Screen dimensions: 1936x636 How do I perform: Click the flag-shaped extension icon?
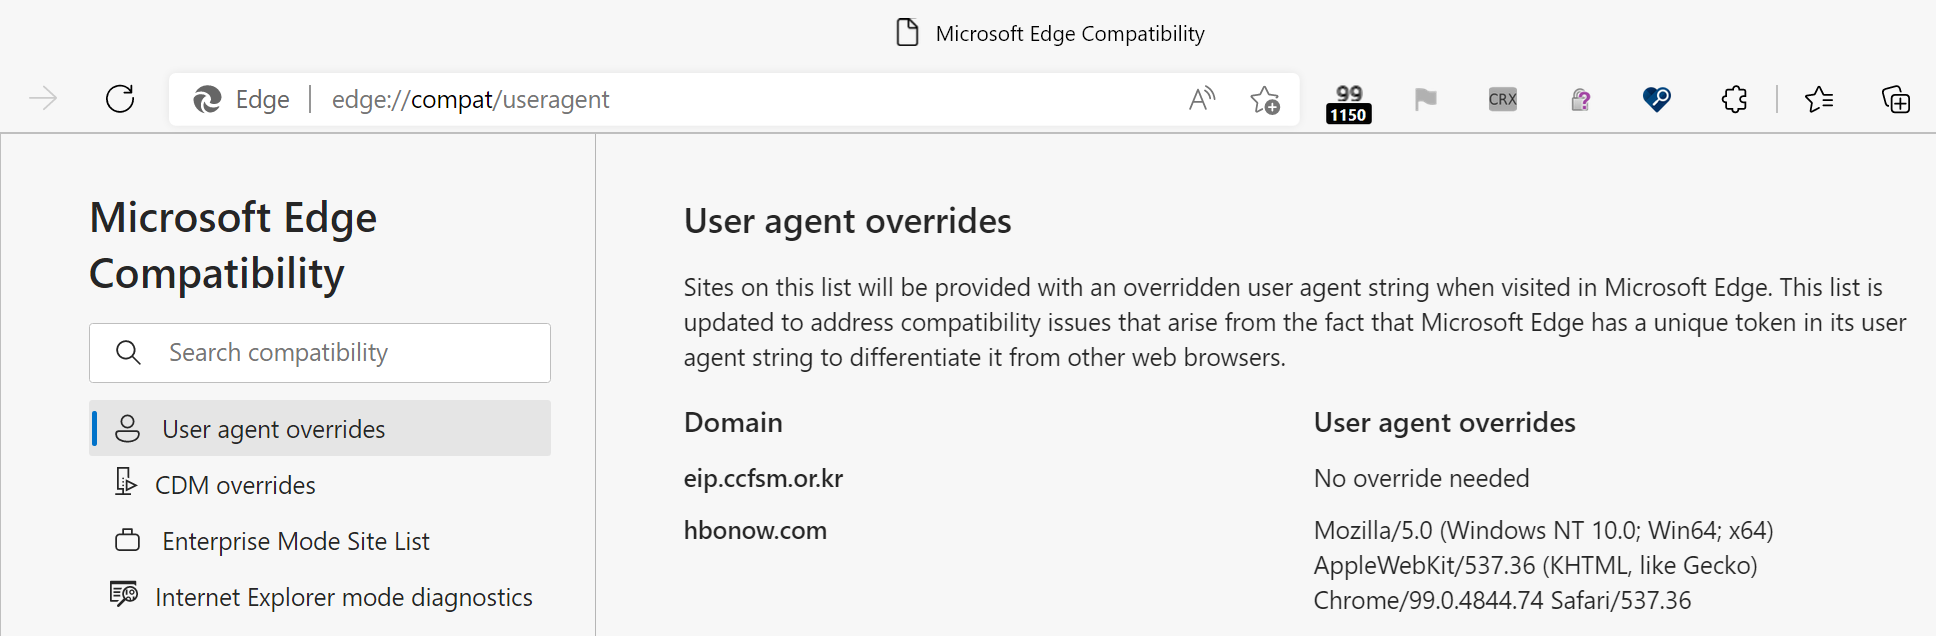click(x=1425, y=99)
